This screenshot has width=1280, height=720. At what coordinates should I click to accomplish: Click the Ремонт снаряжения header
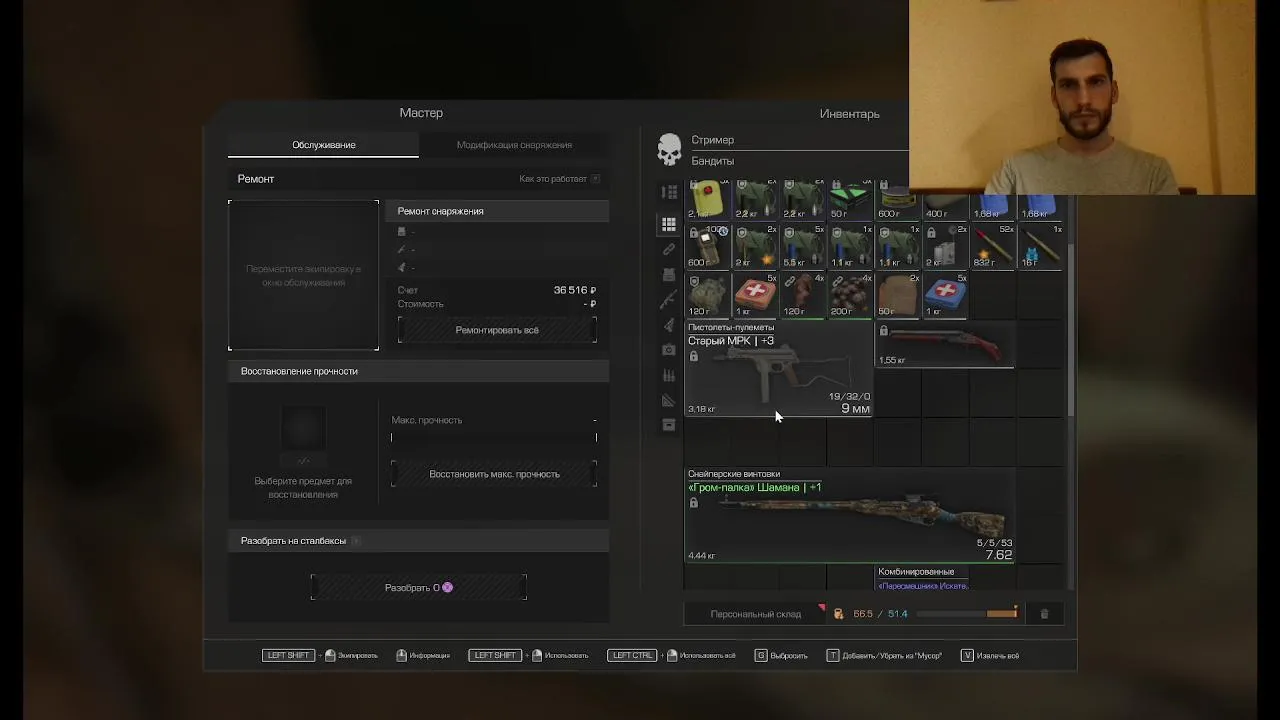[x=497, y=211]
